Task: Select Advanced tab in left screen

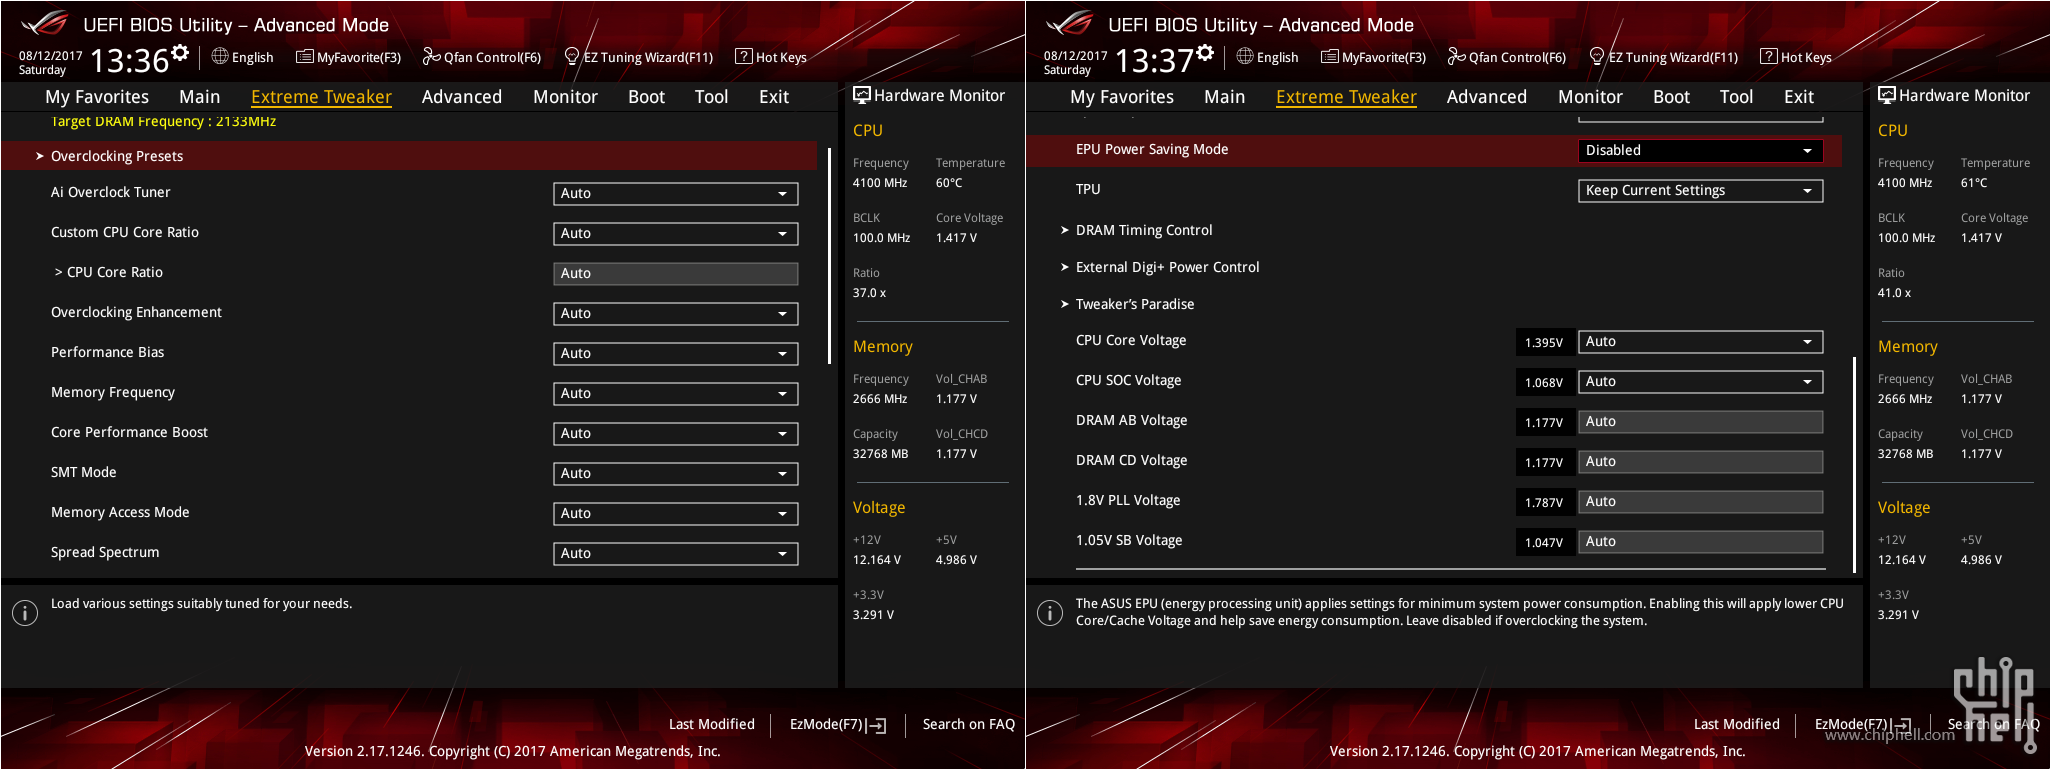Action: [461, 97]
